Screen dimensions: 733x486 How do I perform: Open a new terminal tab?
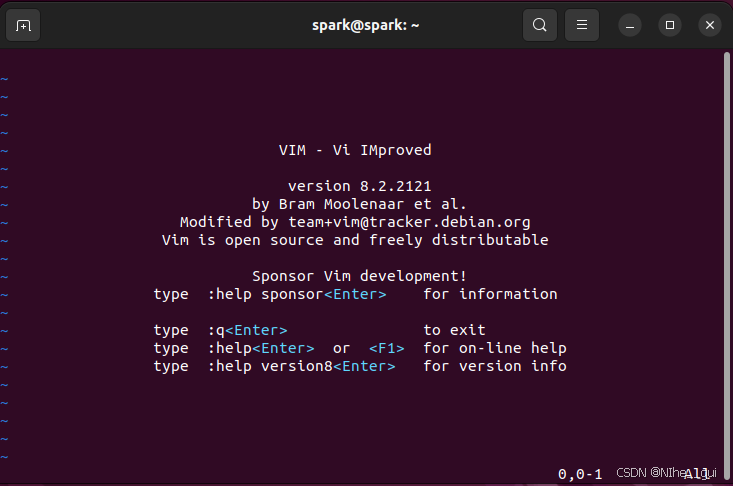point(23,25)
